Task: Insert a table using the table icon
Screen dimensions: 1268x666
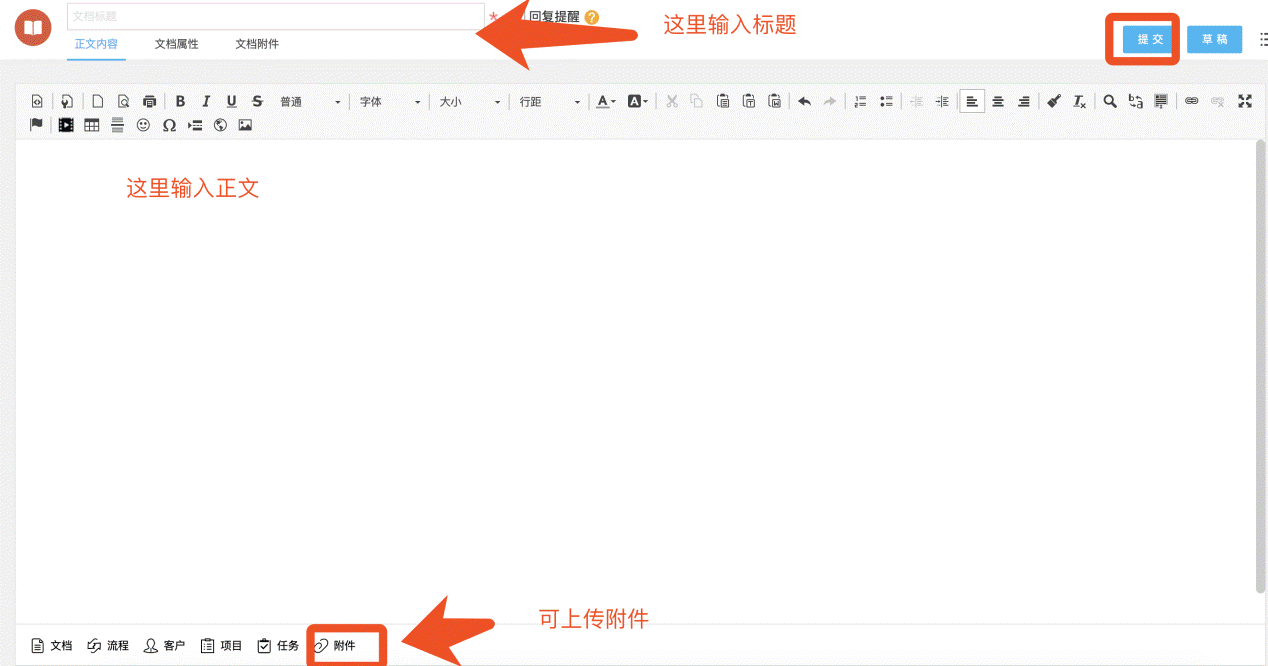Action: click(x=91, y=125)
